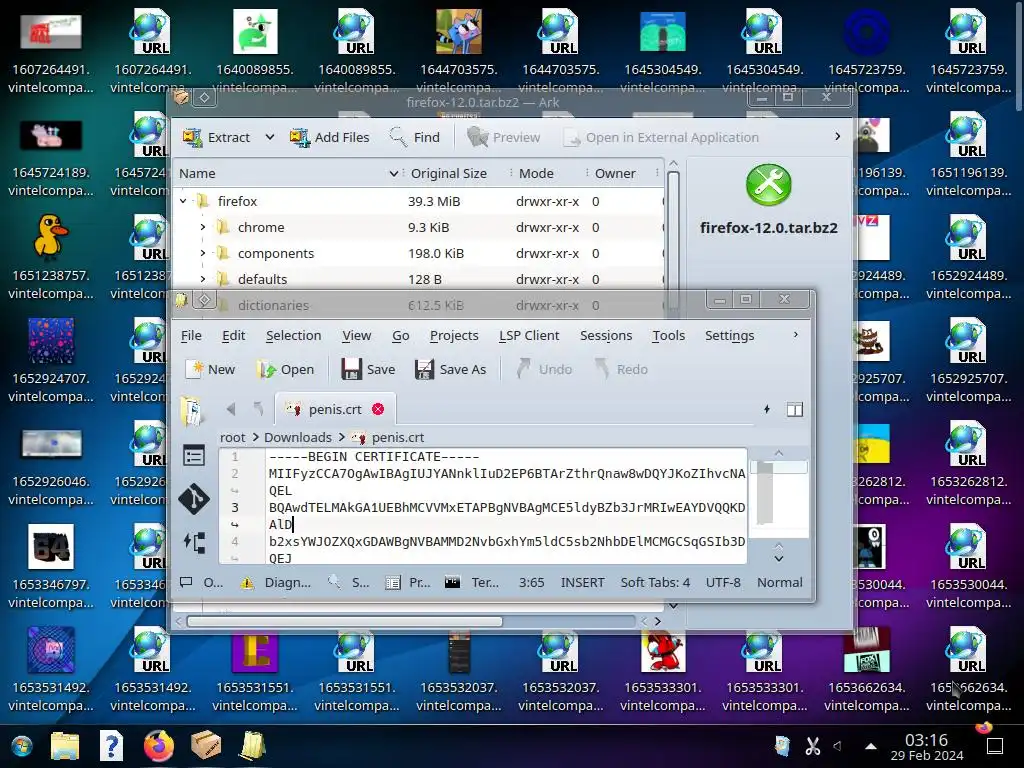1024x768 pixels.
Task: Open Kate documents sidebar icon
Action: pos(193,411)
